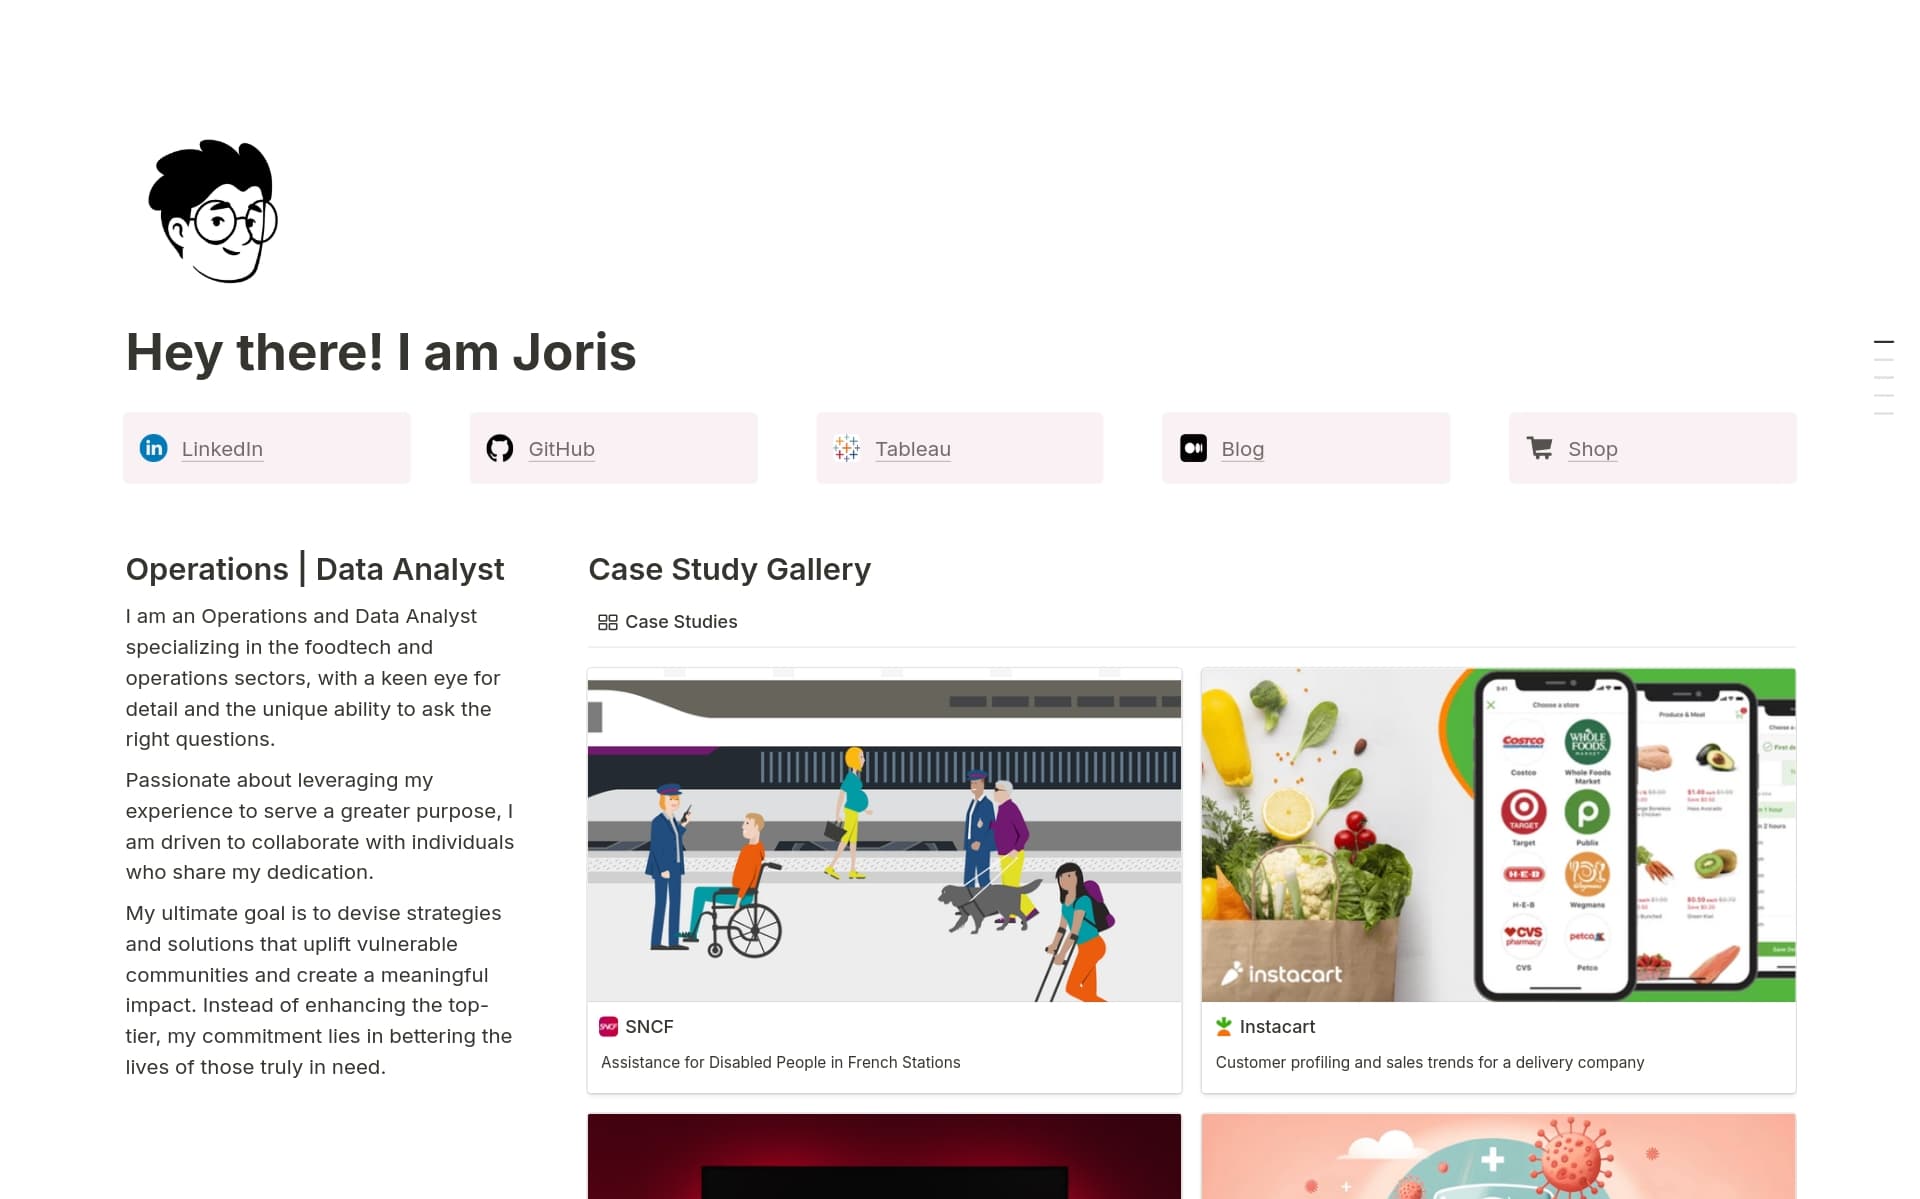
Task: Open the Blog link
Action: [1242, 449]
